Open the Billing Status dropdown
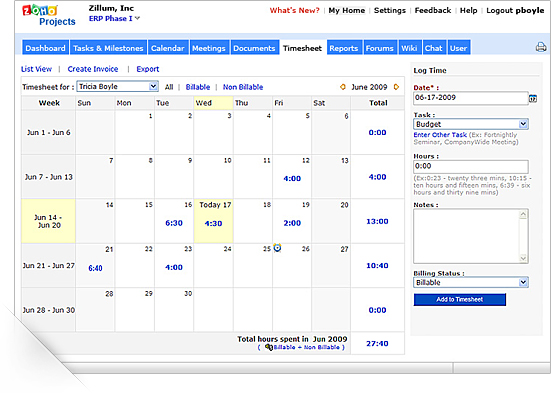This screenshot has width=551, height=393. 471,282
